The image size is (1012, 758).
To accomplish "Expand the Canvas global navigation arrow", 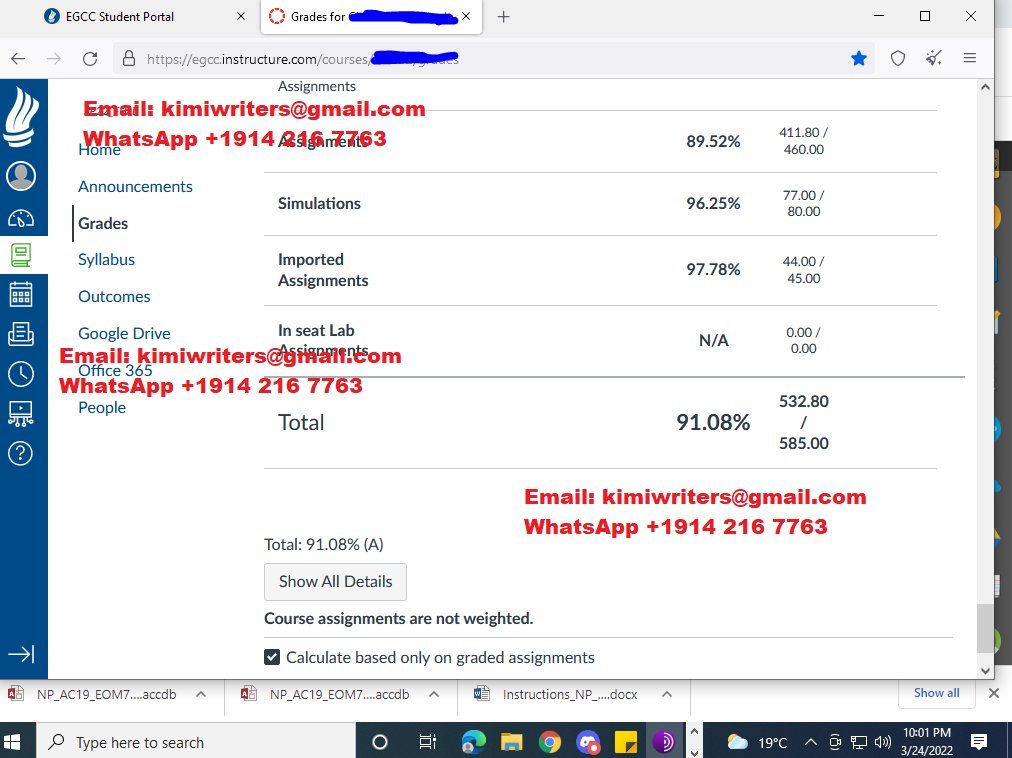I will click(21, 654).
